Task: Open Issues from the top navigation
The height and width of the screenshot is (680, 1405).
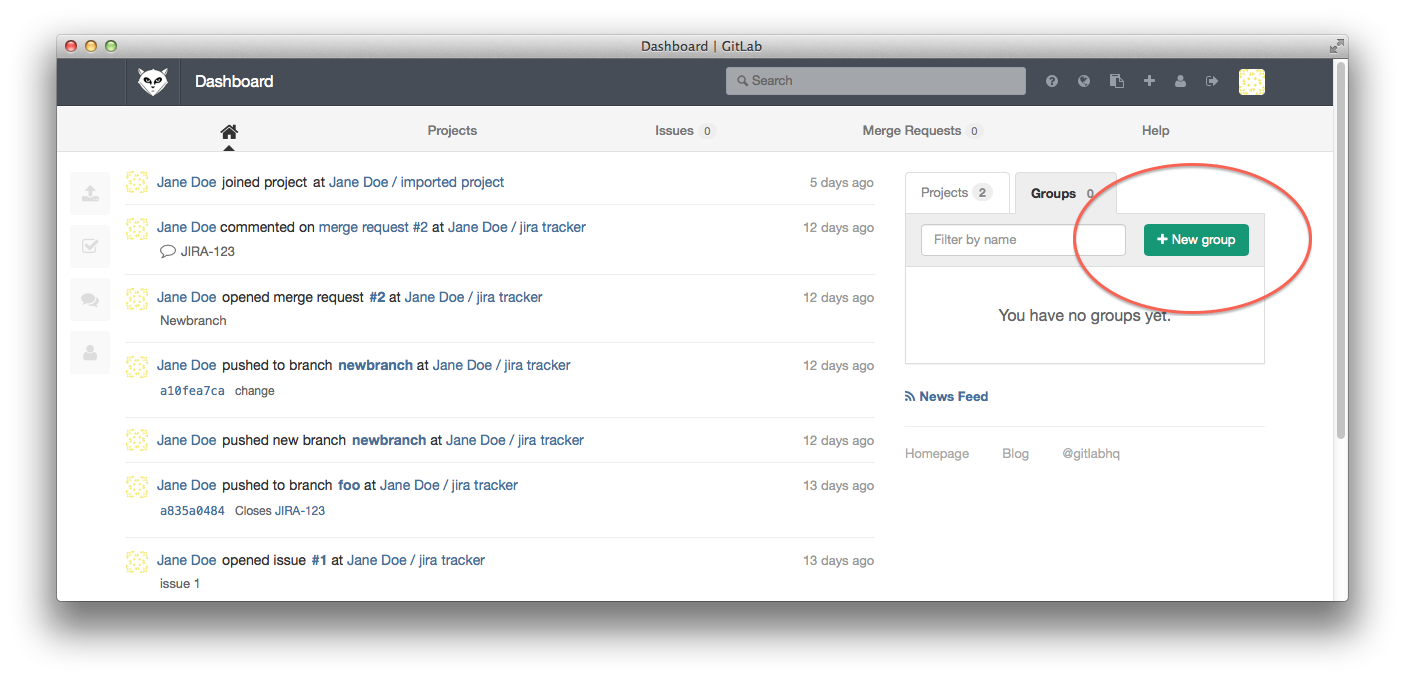Action: pyautogui.click(x=675, y=130)
